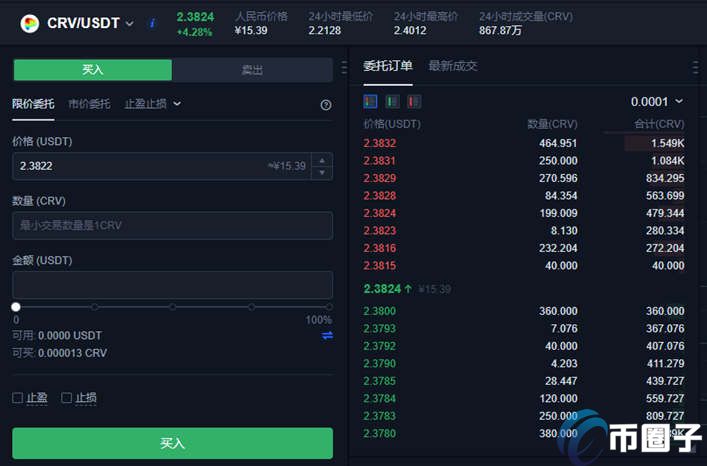Viewport: 707px width, 466px height.
Task: Select the 市价委托 market order tab
Action: [89, 104]
